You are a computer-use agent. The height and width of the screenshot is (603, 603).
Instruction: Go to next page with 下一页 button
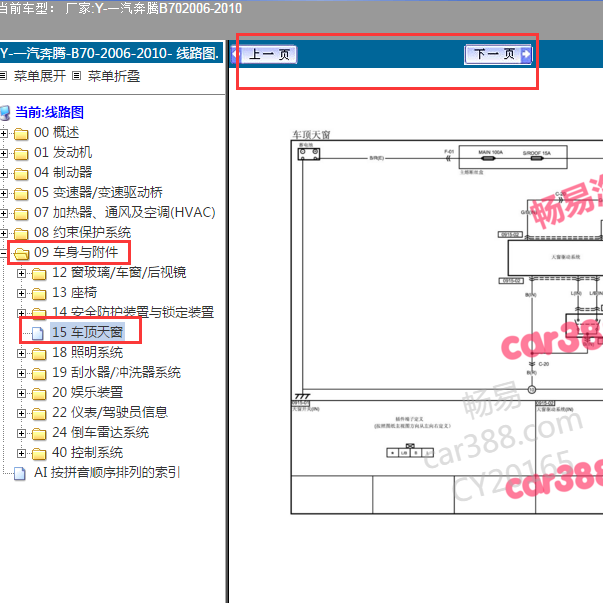coord(498,54)
